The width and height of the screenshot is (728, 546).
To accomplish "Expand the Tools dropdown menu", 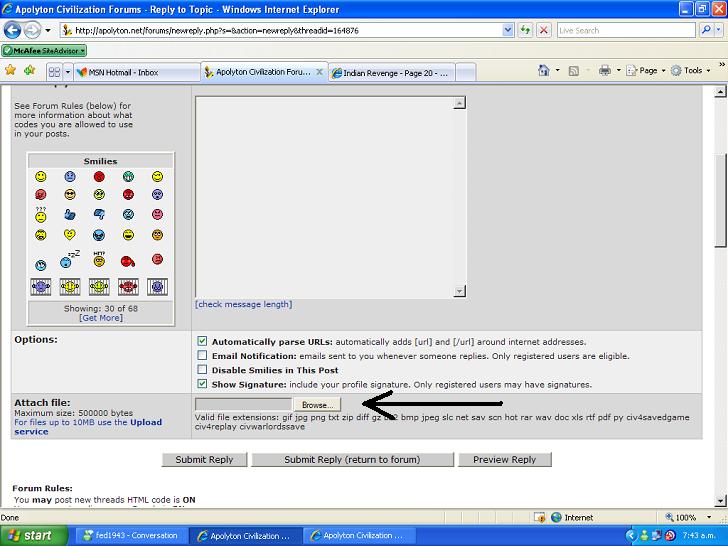I will point(692,71).
